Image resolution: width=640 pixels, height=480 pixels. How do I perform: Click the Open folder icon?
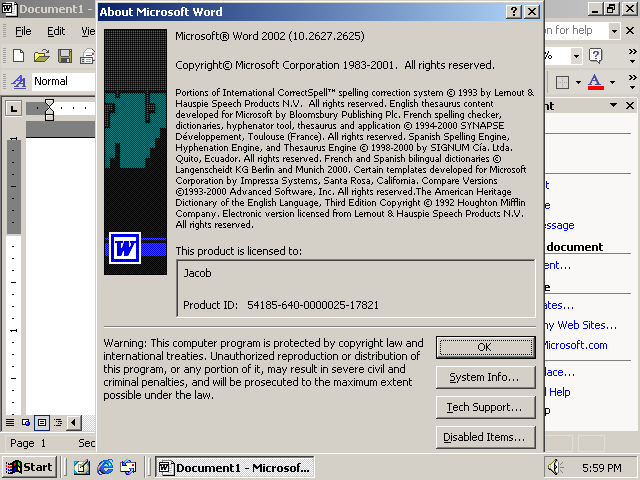[41, 56]
